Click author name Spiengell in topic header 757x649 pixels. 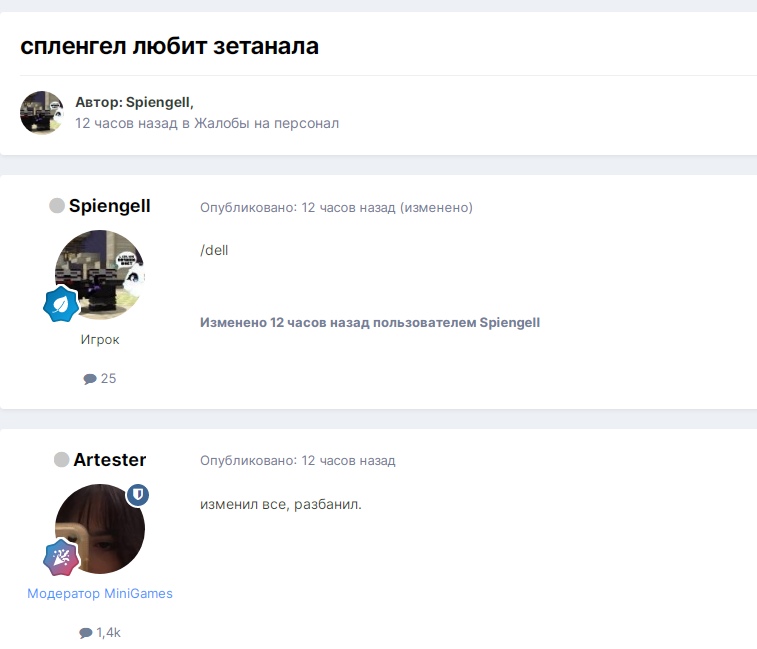click(x=158, y=102)
